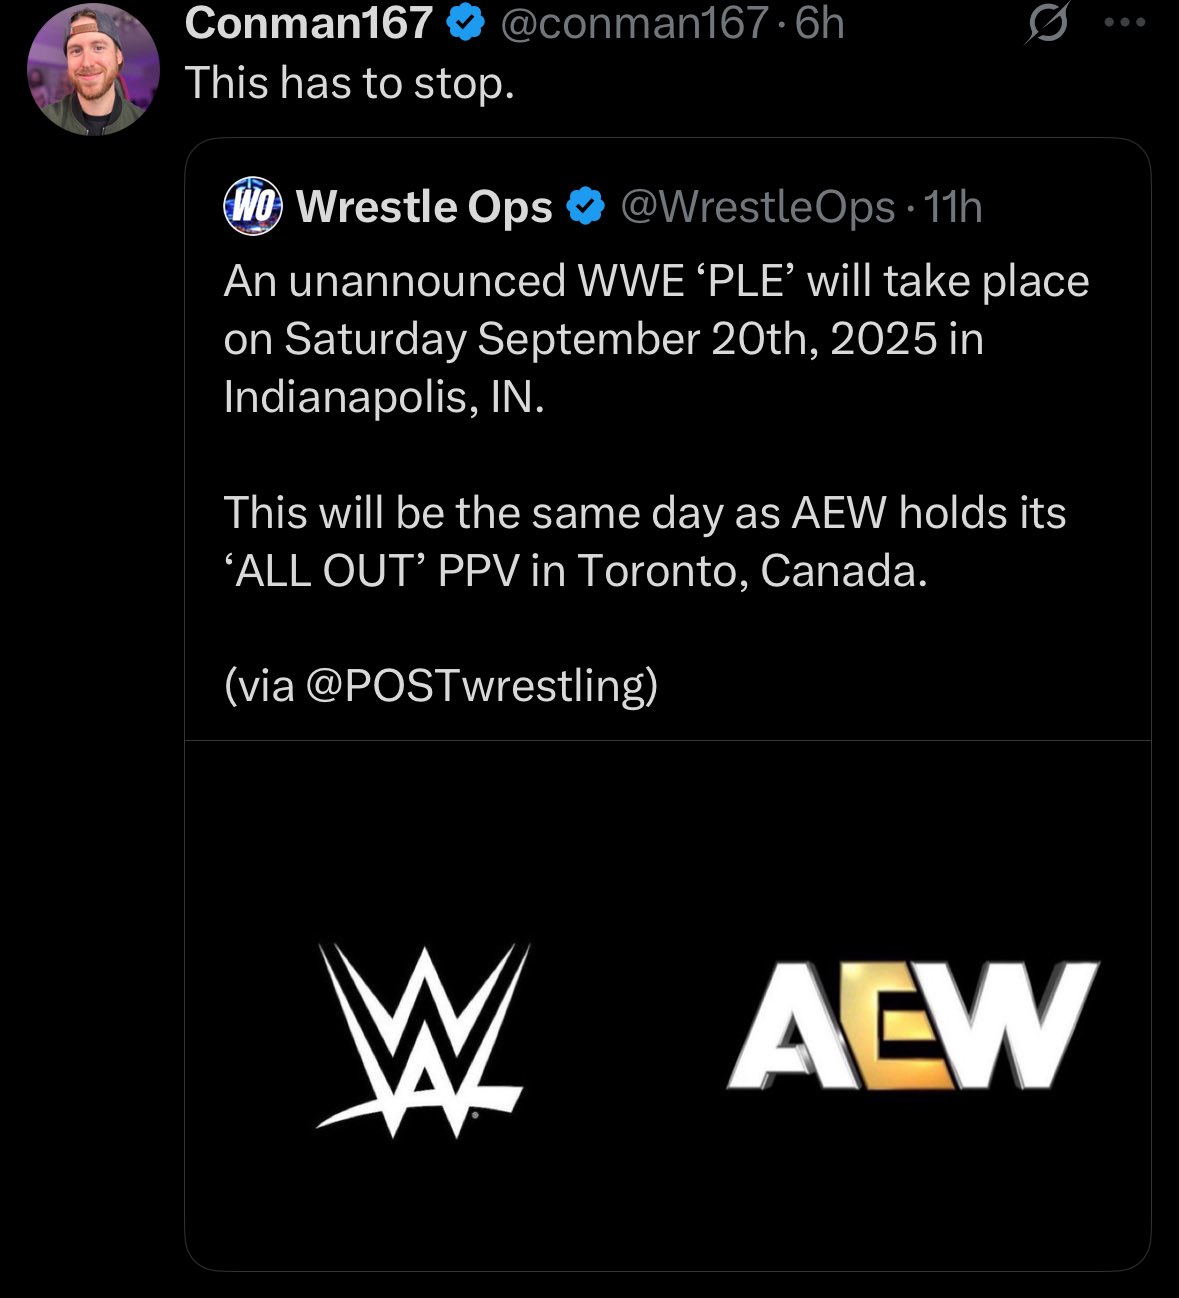Open the @POSTwrestling mention
The width and height of the screenshot is (1179, 1298).
click(480, 686)
